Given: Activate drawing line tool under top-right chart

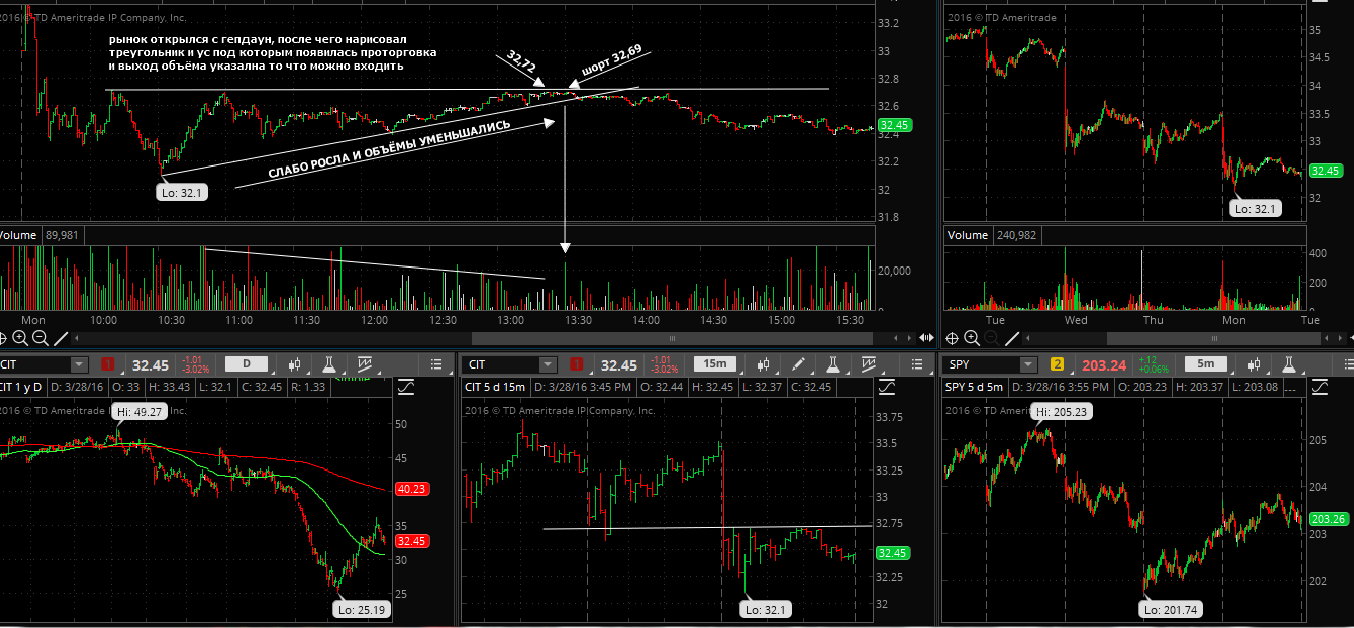Looking at the screenshot, I should coord(1012,339).
